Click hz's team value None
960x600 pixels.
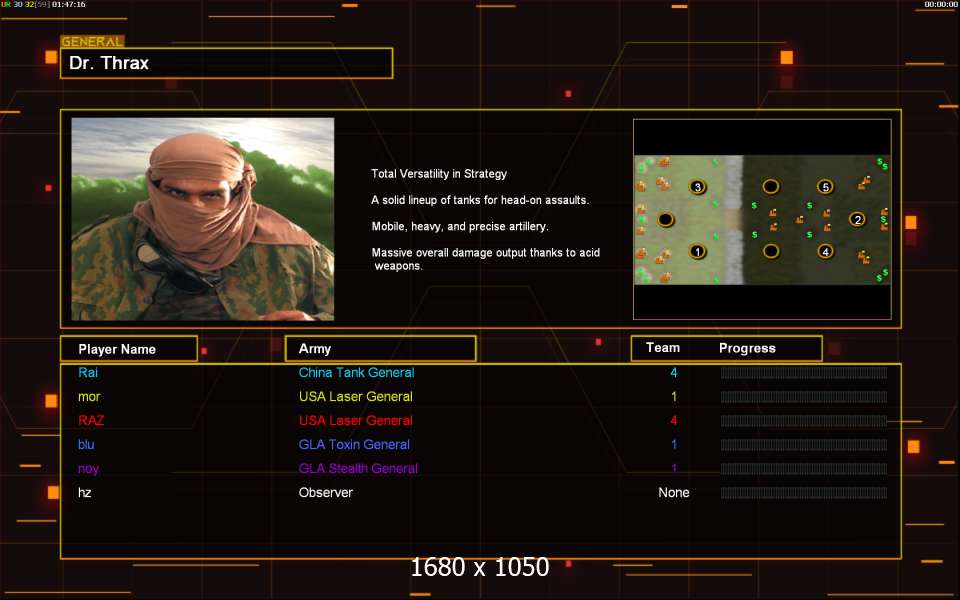(x=673, y=492)
